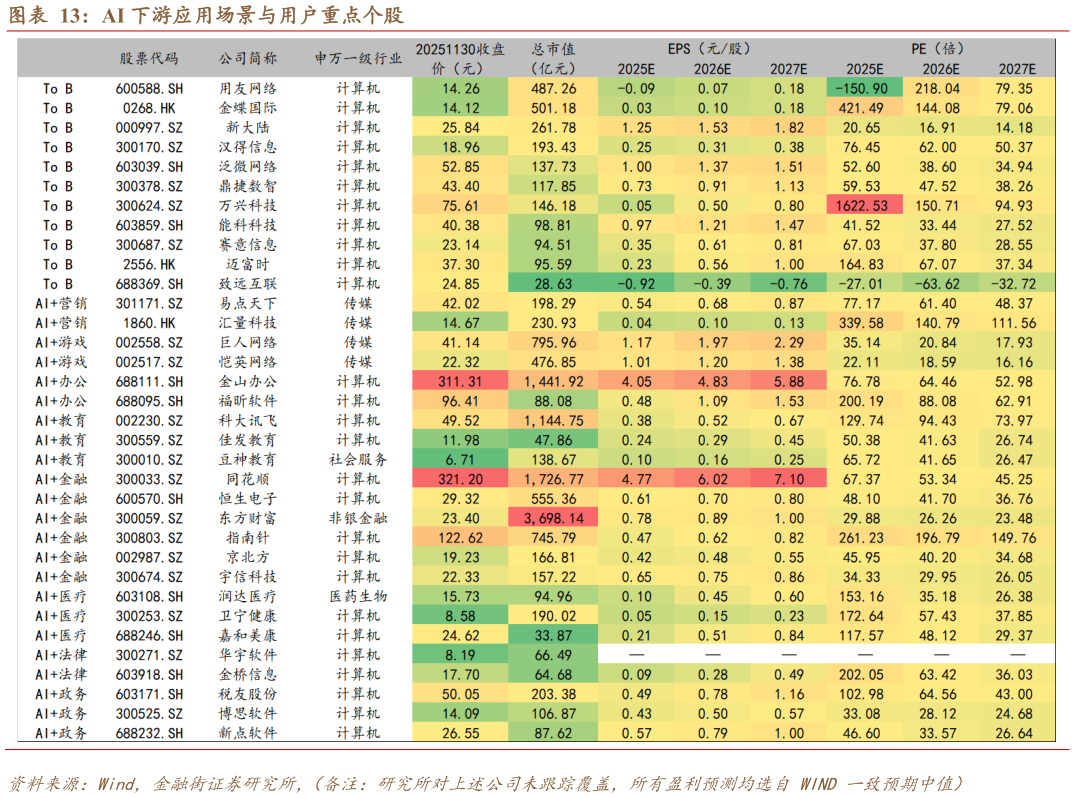Click the green -150.90 PE cell
1075x798 pixels.
(x=864, y=88)
